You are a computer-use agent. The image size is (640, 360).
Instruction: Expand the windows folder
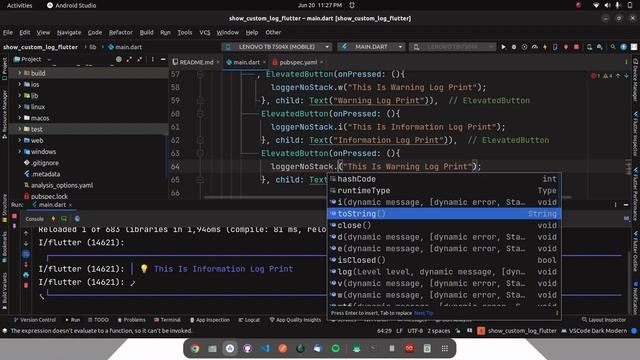[x=19, y=151]
